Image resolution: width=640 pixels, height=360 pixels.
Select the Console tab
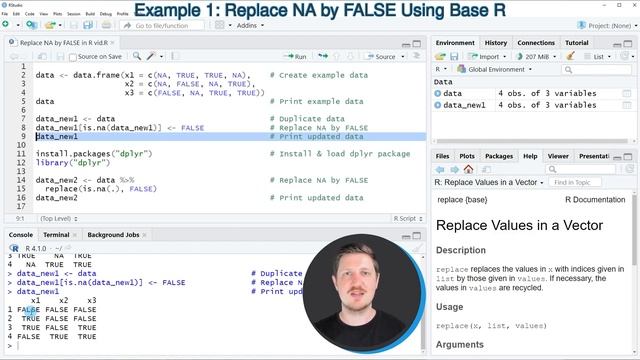[20, 235]
